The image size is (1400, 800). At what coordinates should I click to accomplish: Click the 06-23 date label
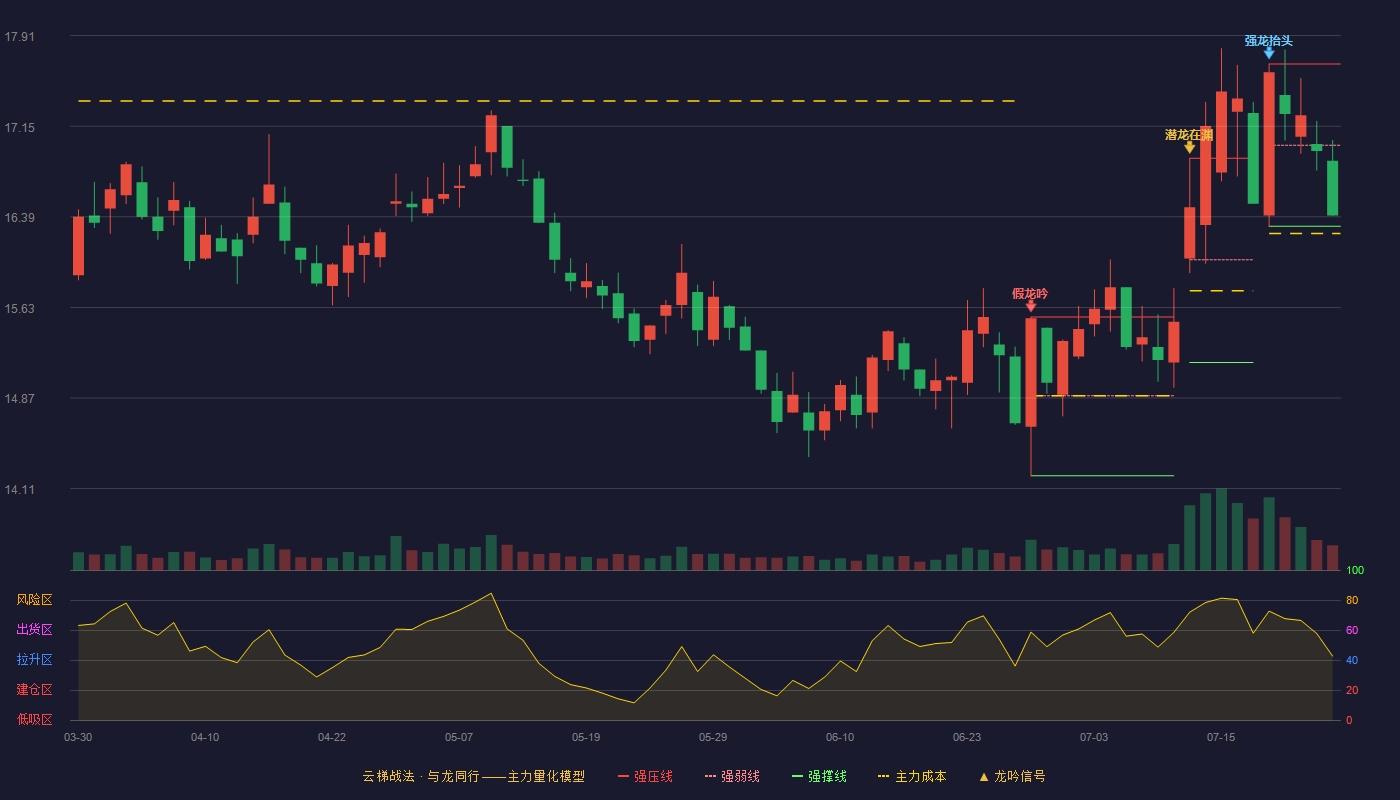967,737
